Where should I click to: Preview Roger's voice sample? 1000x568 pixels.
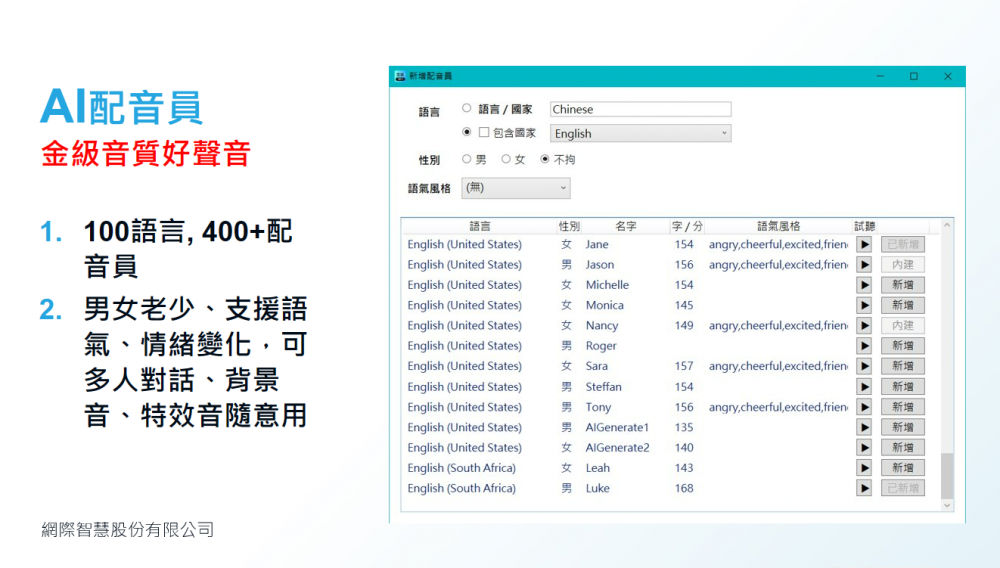coord(864,346)
